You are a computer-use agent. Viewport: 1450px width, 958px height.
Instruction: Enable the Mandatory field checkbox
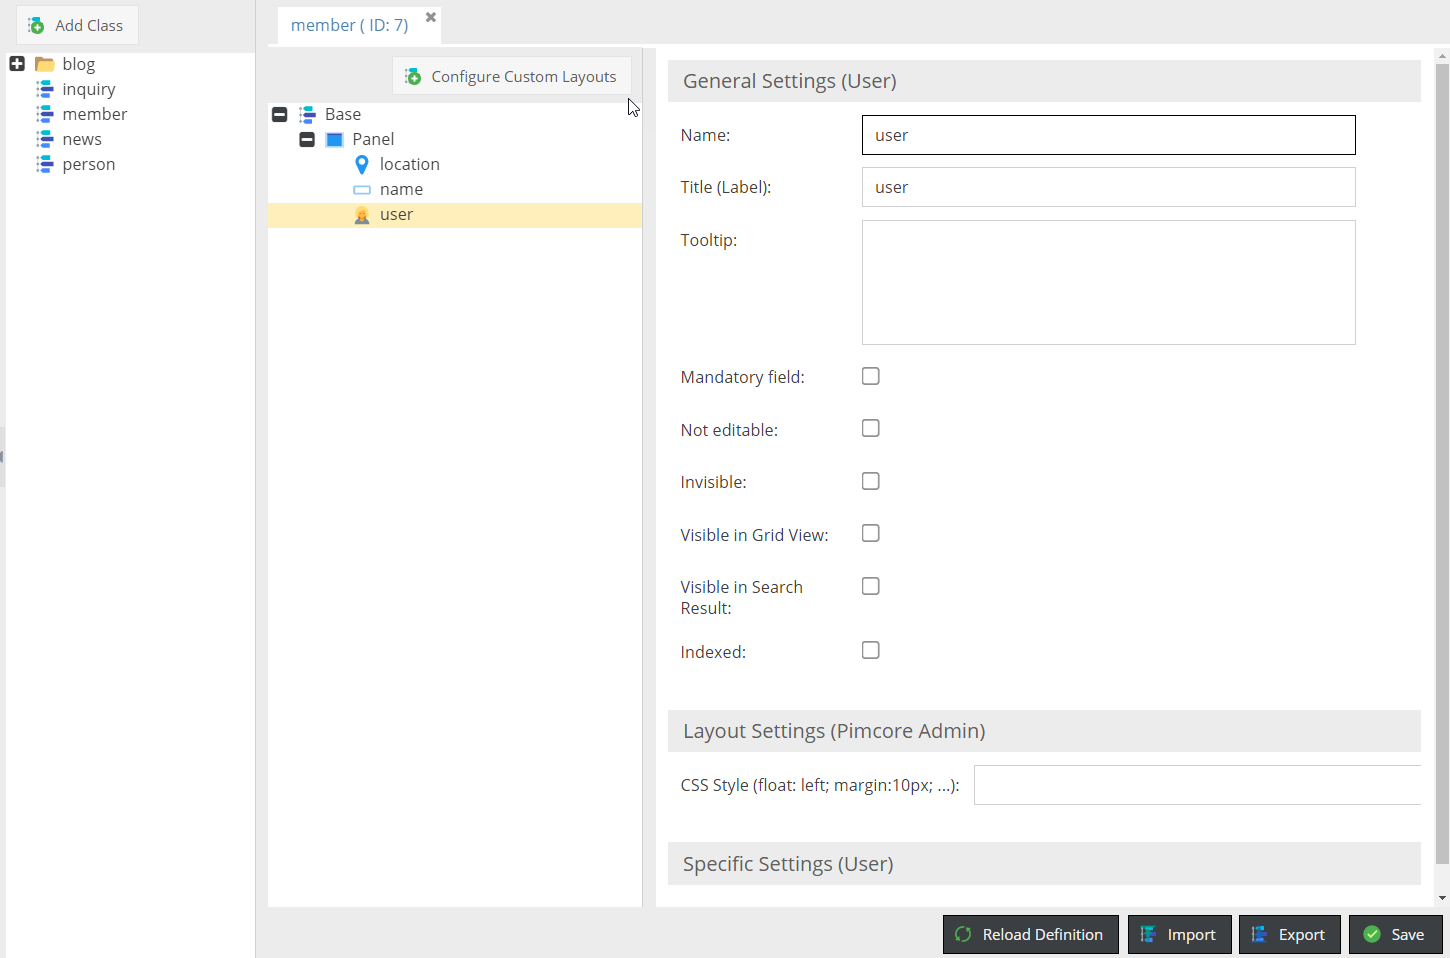(x=871, y=376)
